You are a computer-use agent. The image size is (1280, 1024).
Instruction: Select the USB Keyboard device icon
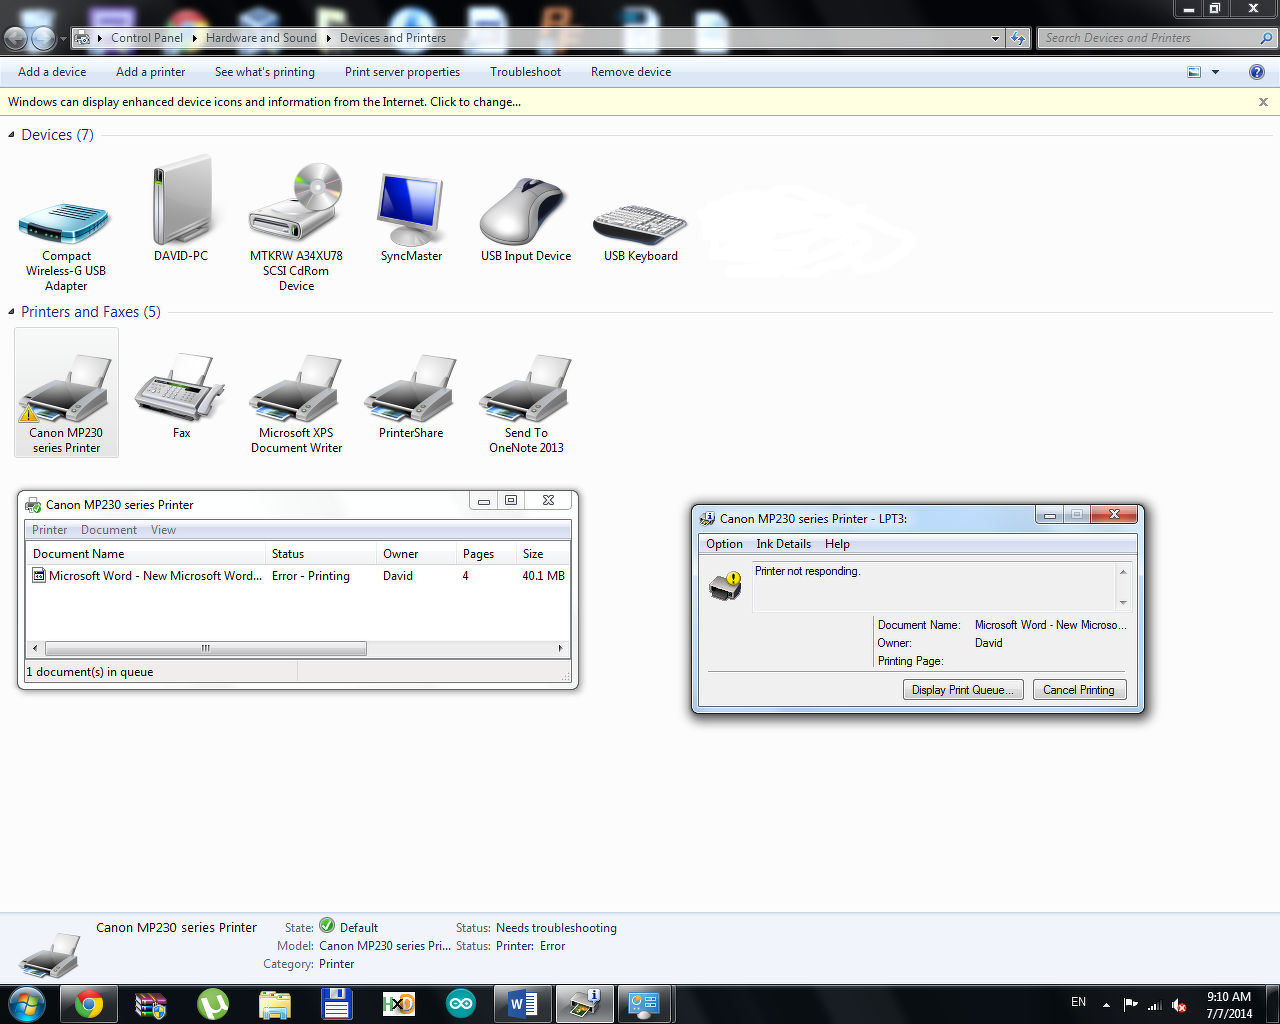[x=641, y=233]
